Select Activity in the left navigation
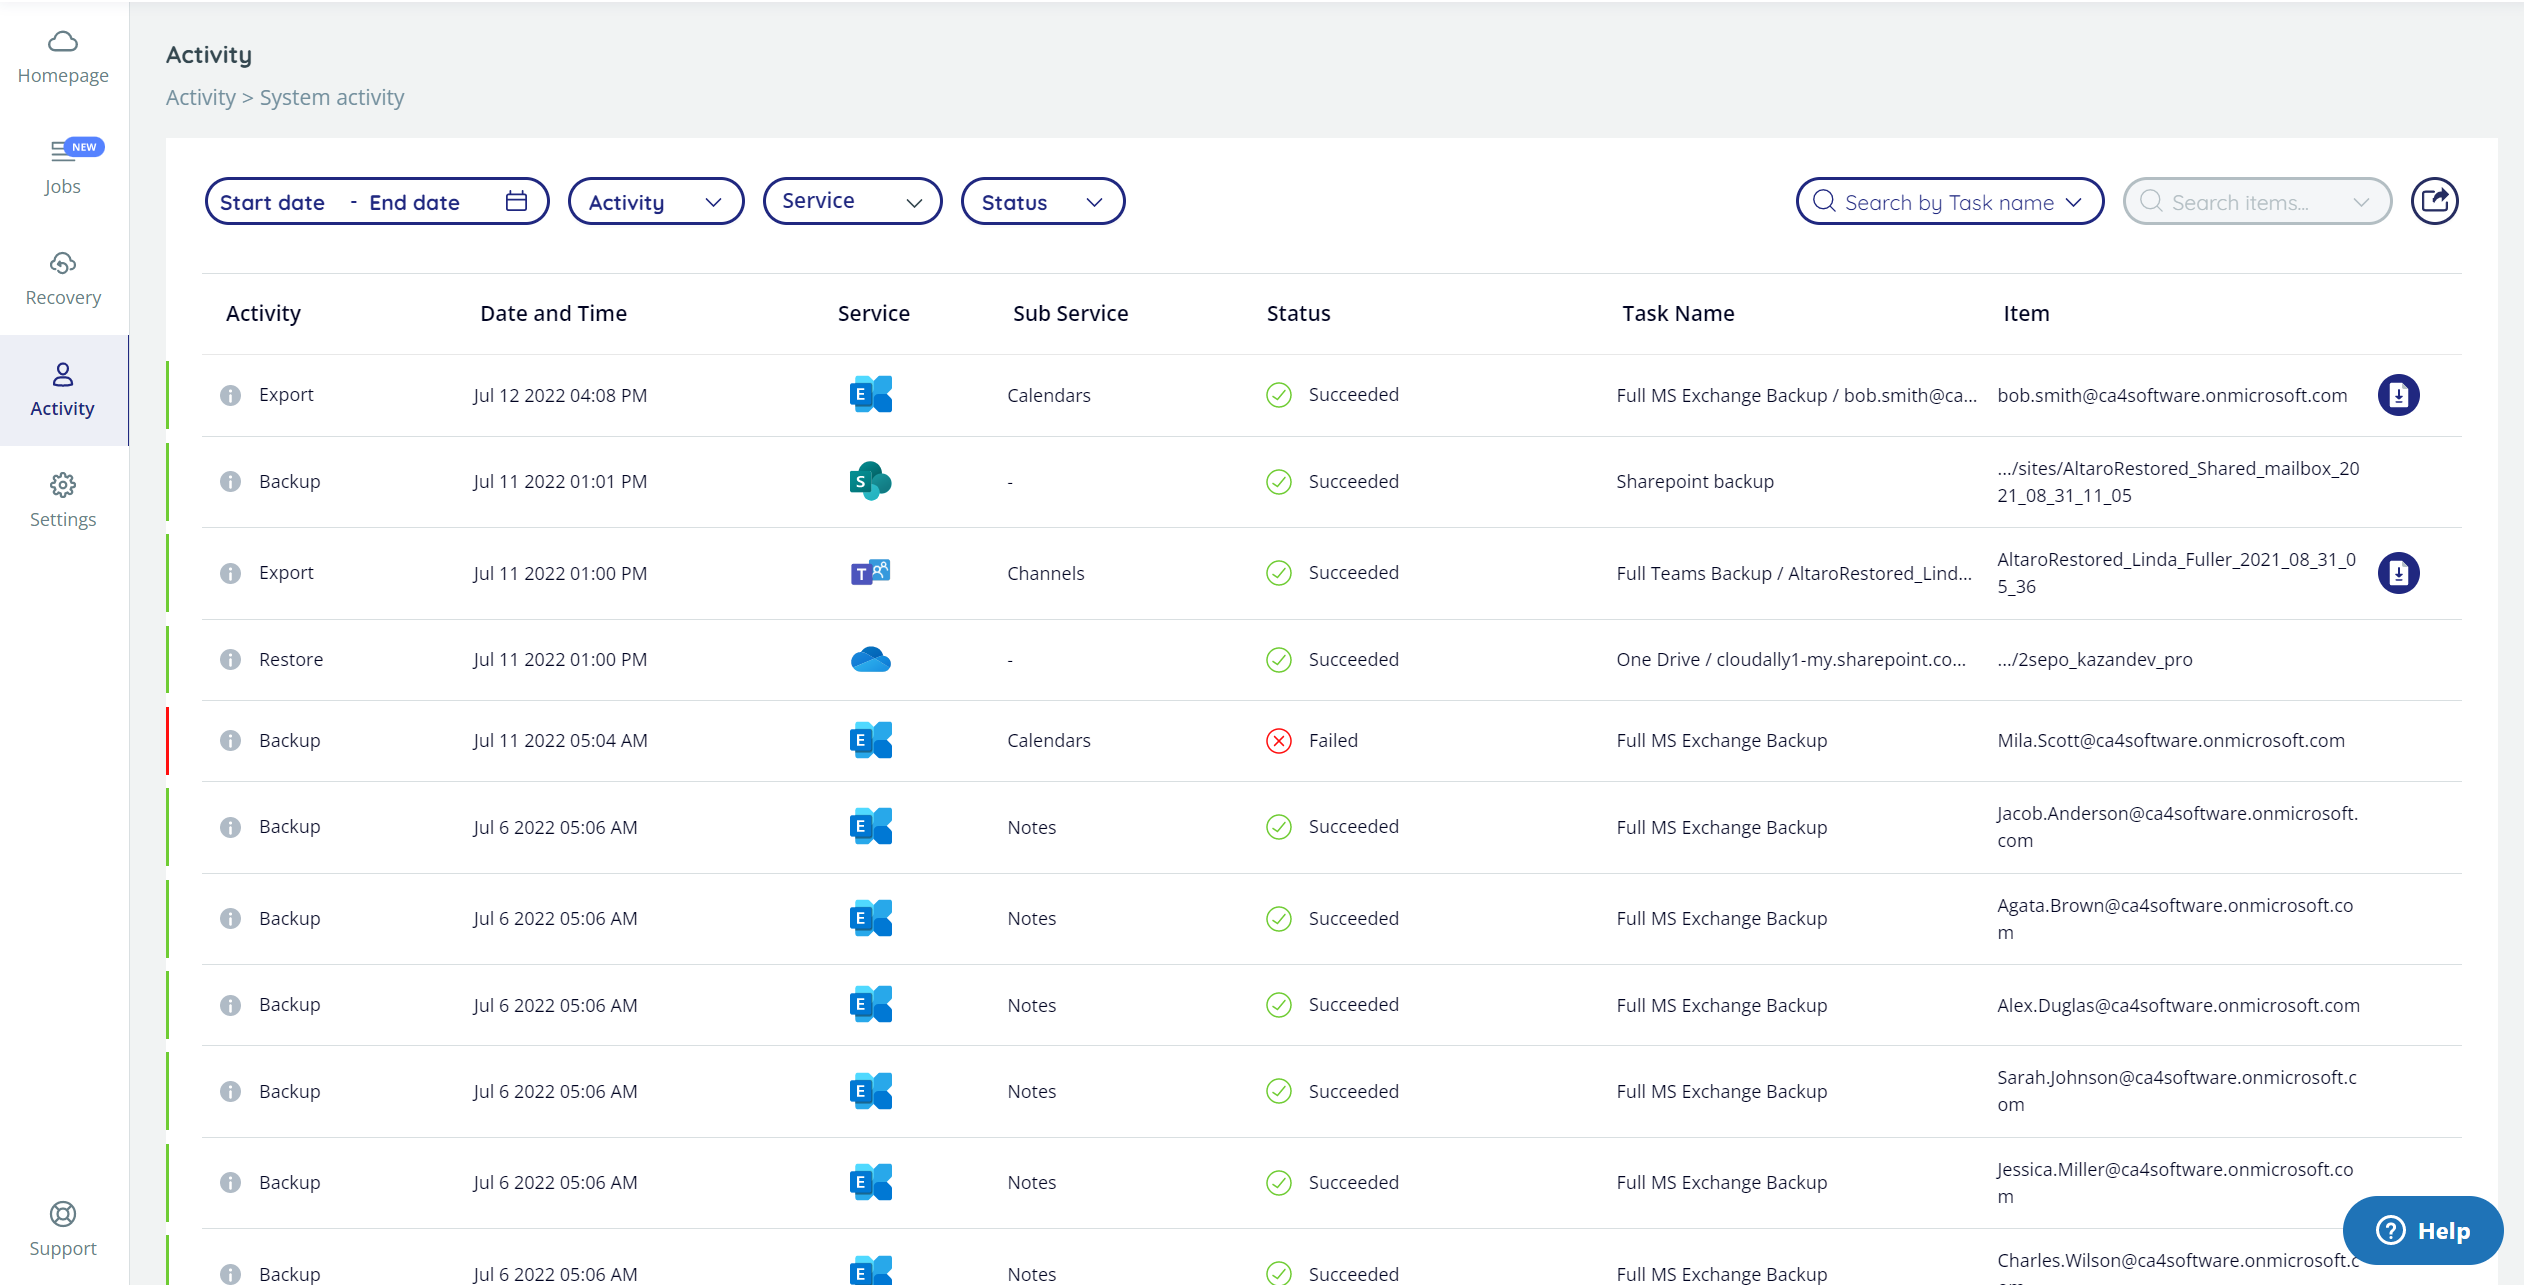2524x1285 pixels. (x=63, y=390)
